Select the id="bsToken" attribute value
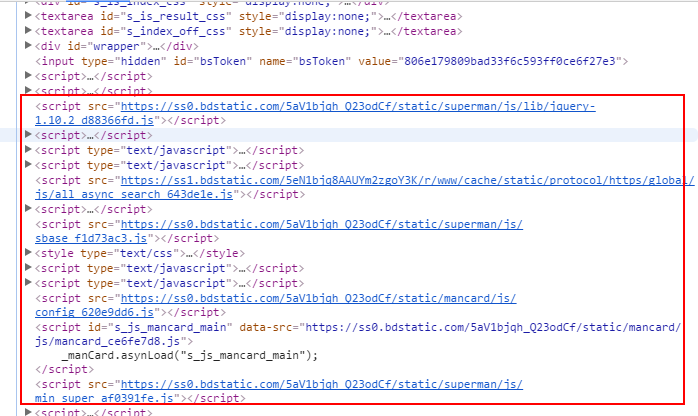This screenshot has height=416, width=698. (223, 61)
